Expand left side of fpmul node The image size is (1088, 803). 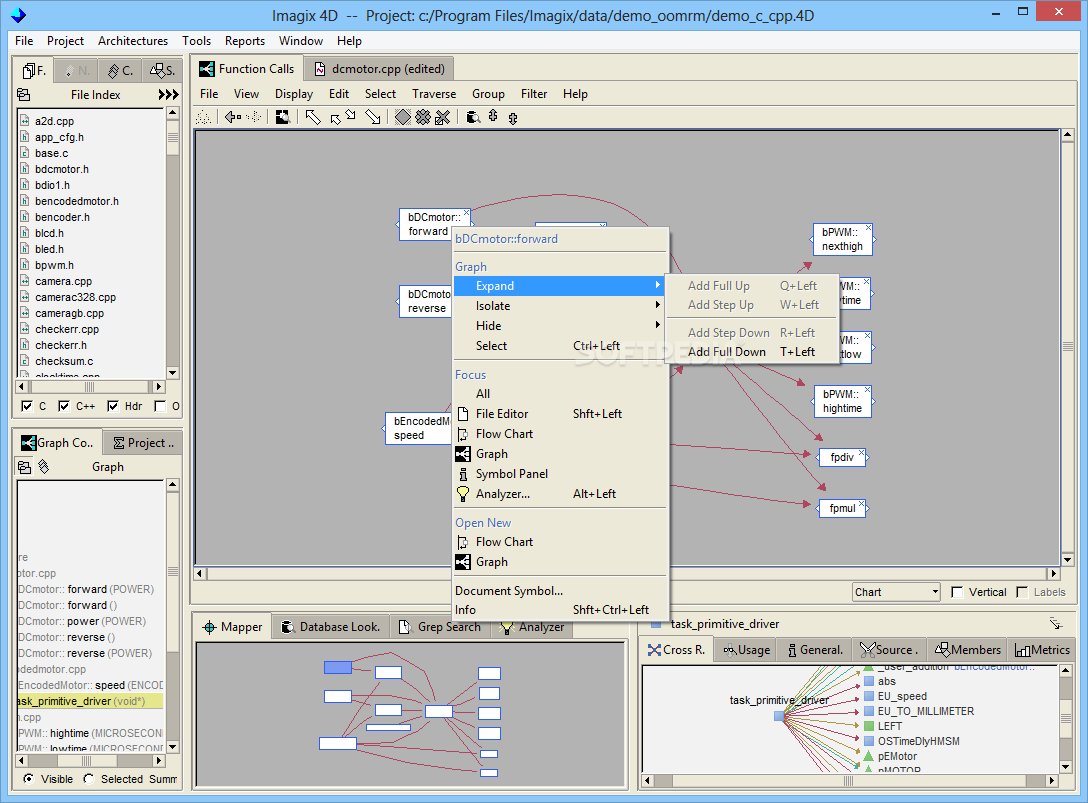[817, 509]
